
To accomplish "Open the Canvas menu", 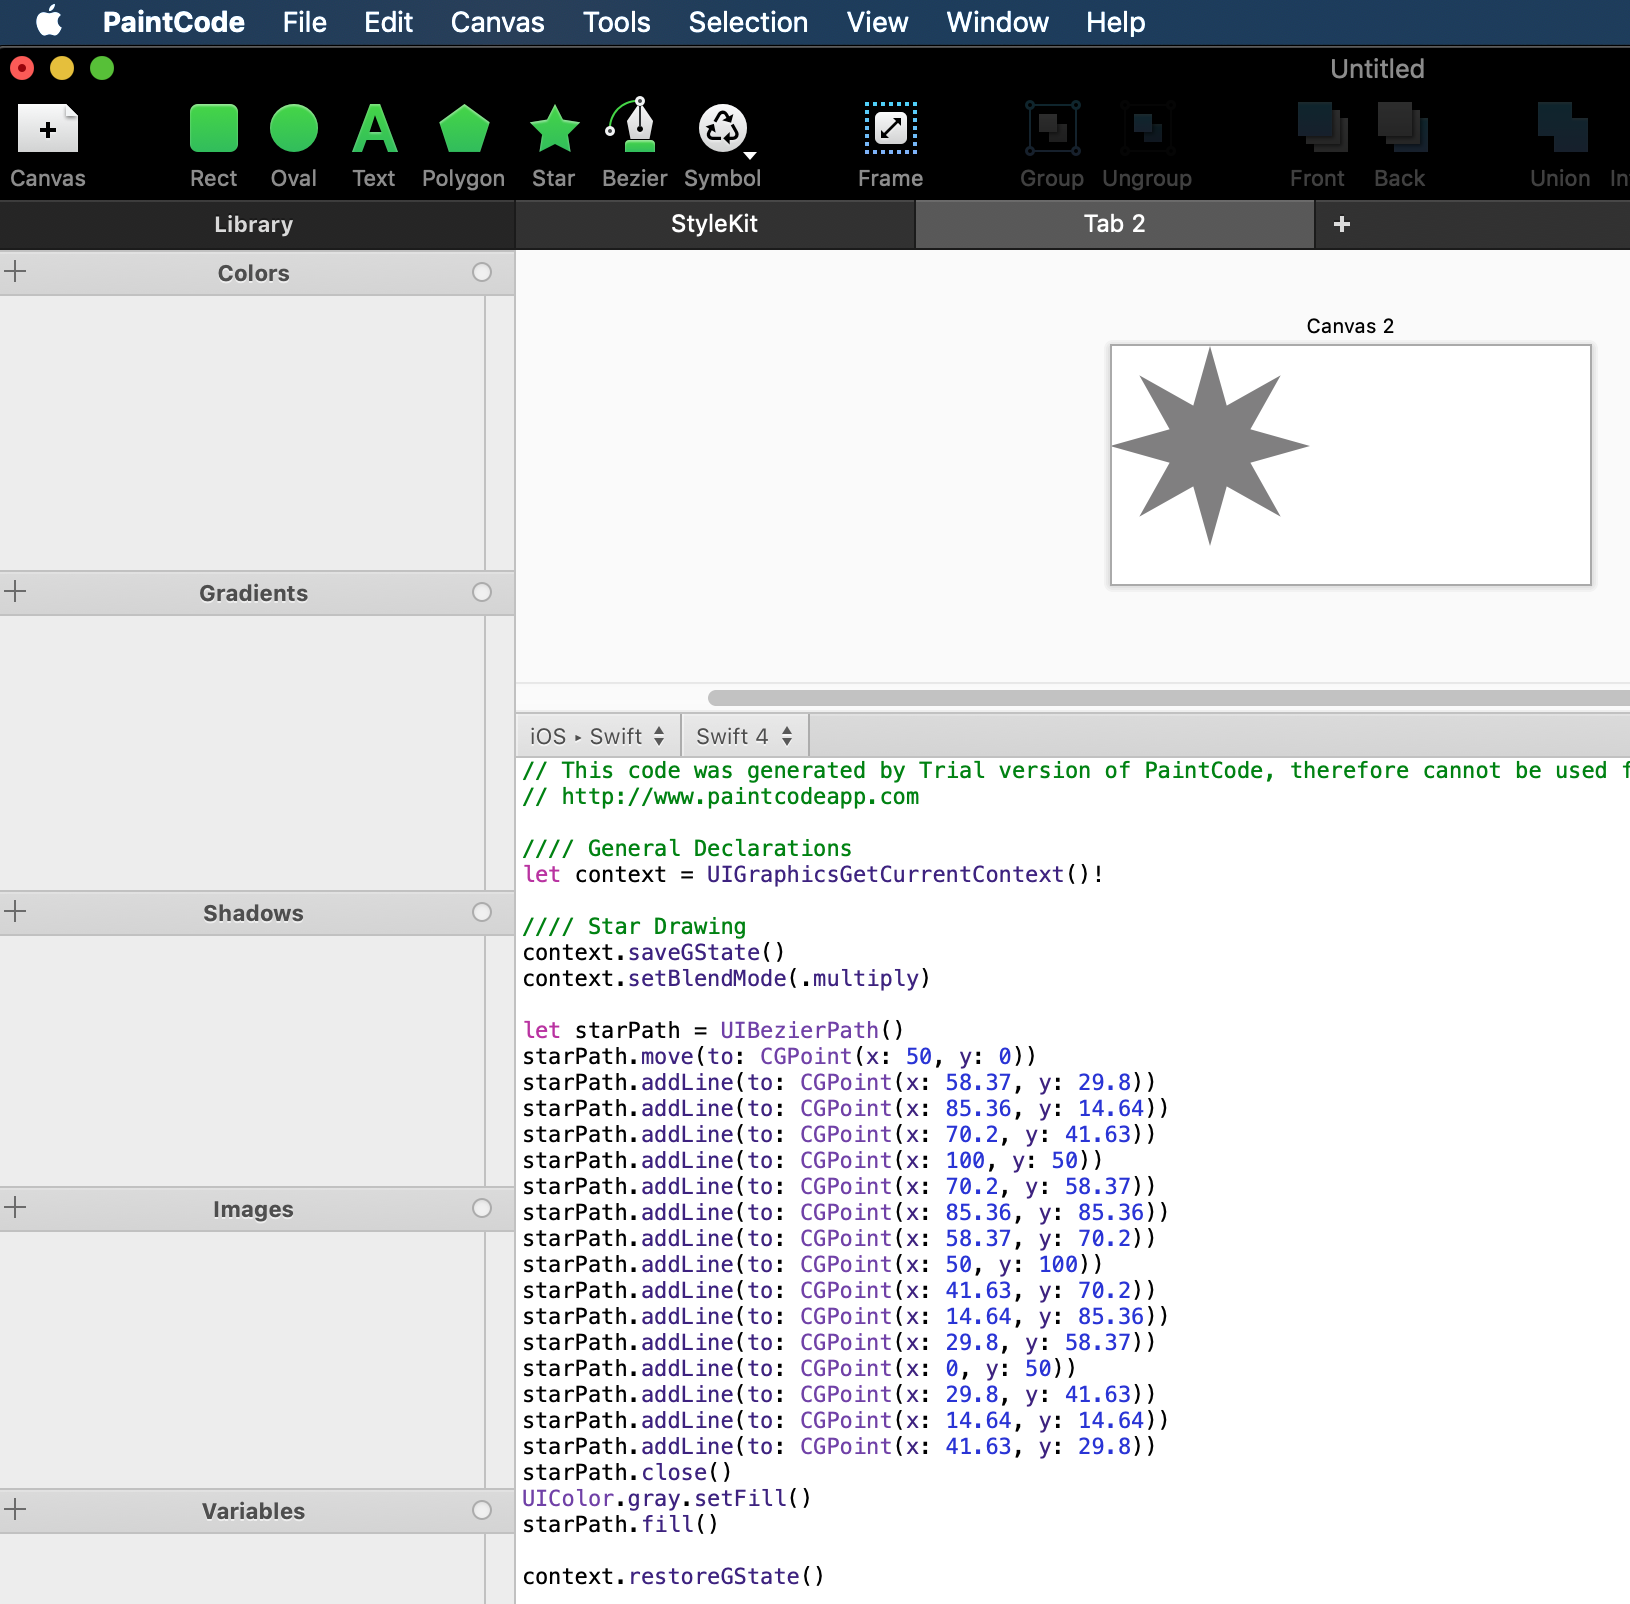I will tap(497, 22).
